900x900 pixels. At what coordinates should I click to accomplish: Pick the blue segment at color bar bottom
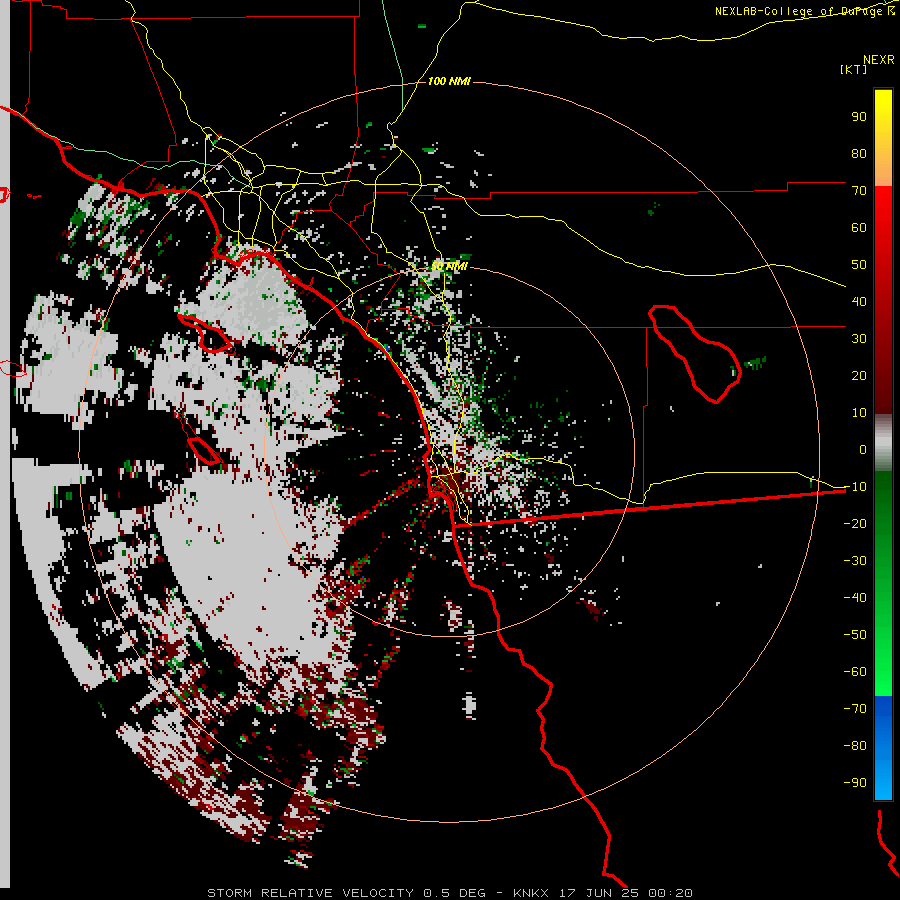click(x=883, y=748)
